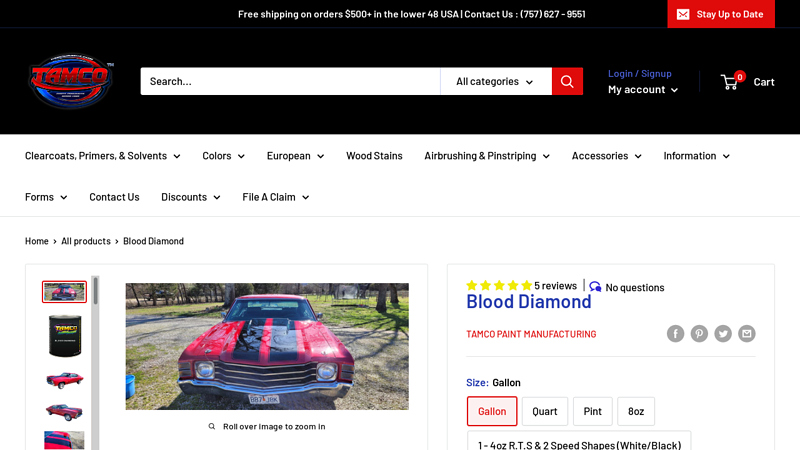The height and width of the screenshot is (450, 800).
Task: Click the Tamco logo
Action: (x=70, y=81)
